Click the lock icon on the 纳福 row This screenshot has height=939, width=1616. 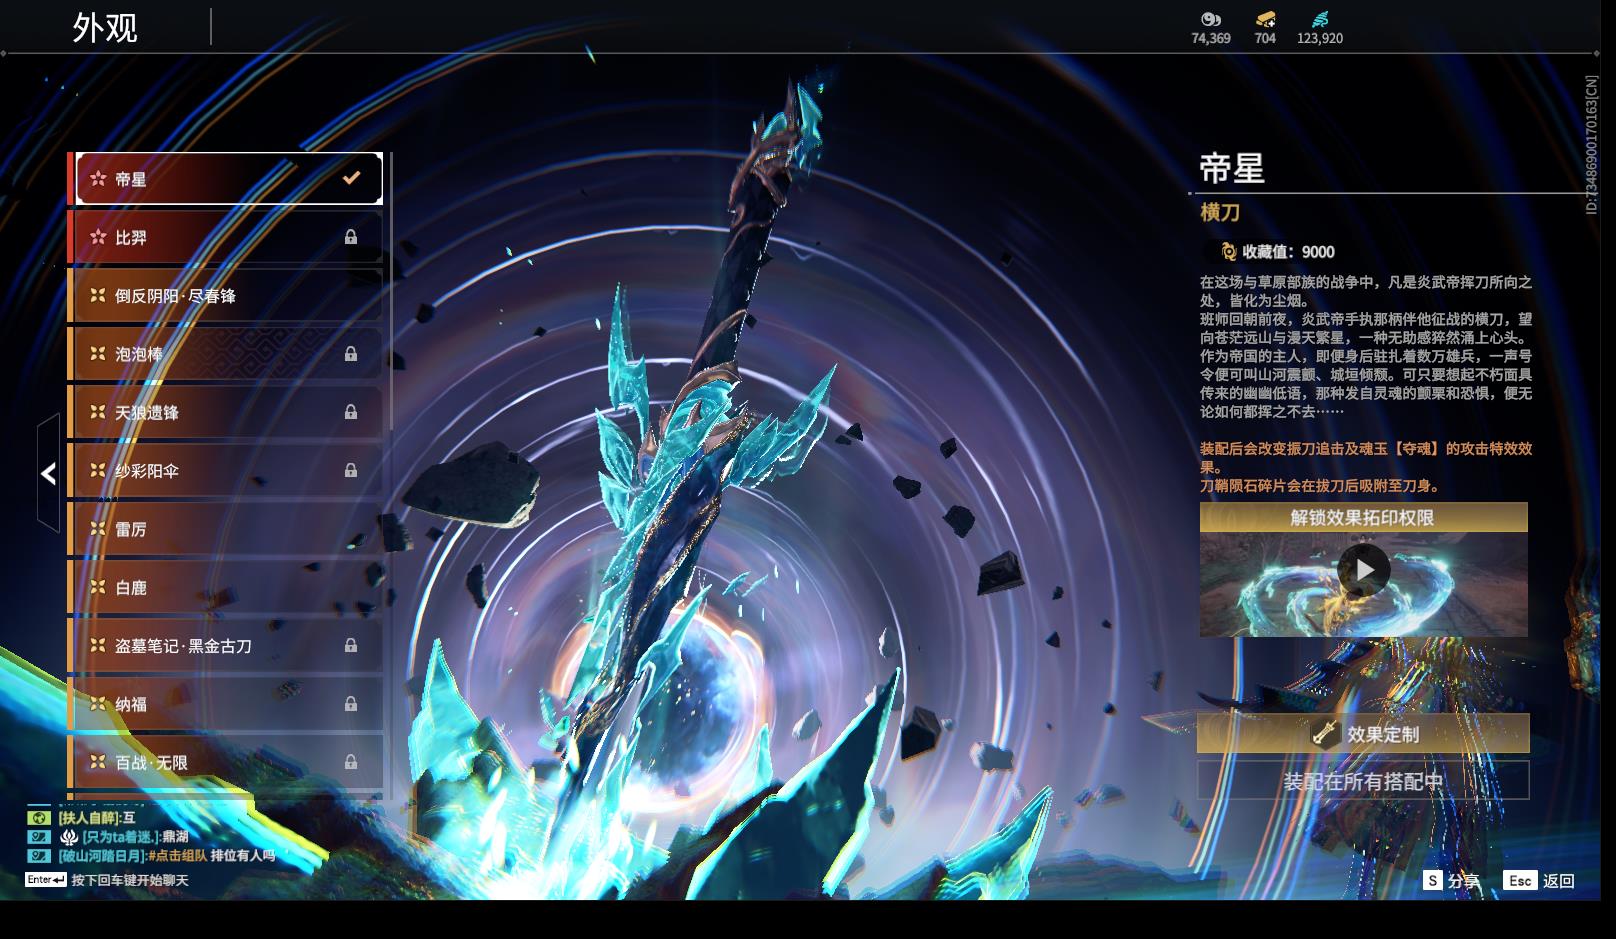[x=351, y=703]
